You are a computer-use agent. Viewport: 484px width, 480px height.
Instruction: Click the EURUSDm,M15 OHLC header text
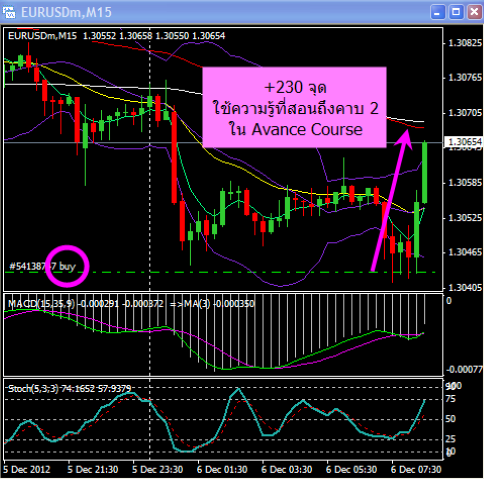tap(116, 36)
